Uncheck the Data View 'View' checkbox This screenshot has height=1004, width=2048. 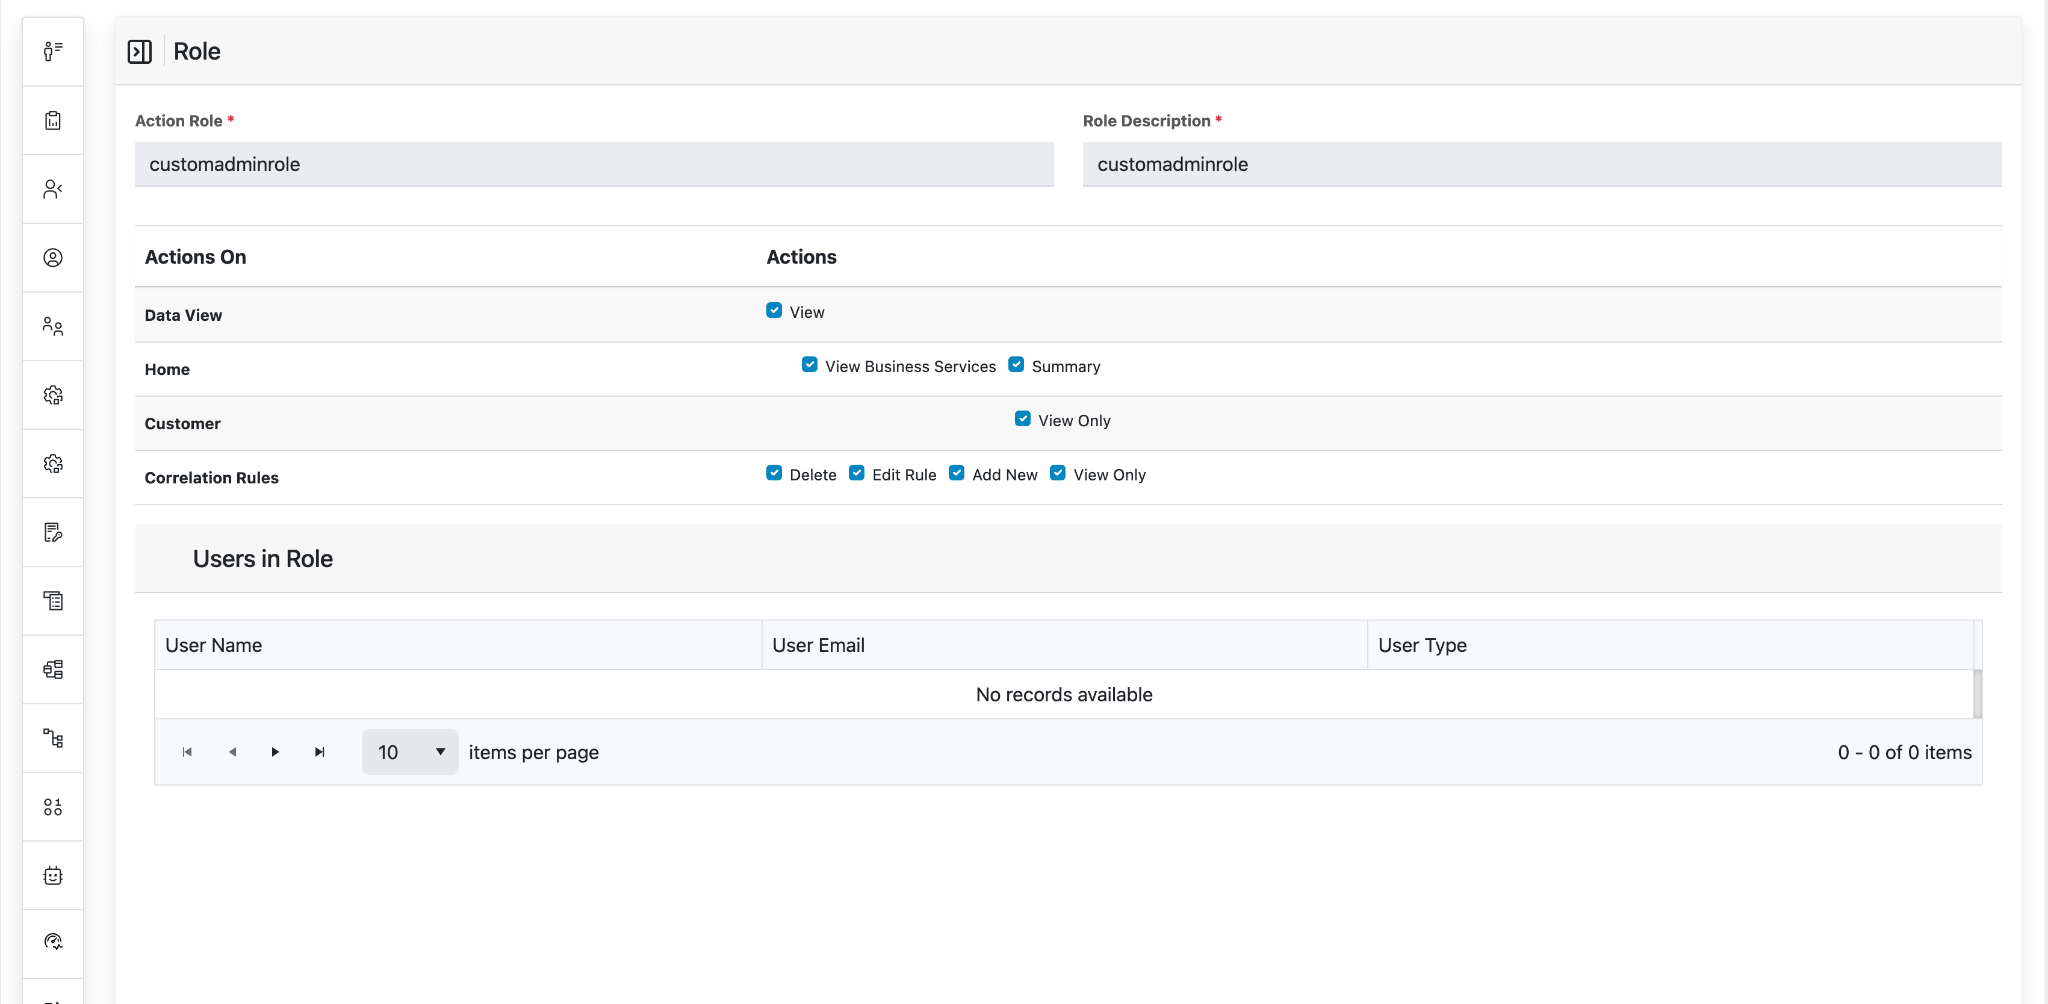coord(774,311)
